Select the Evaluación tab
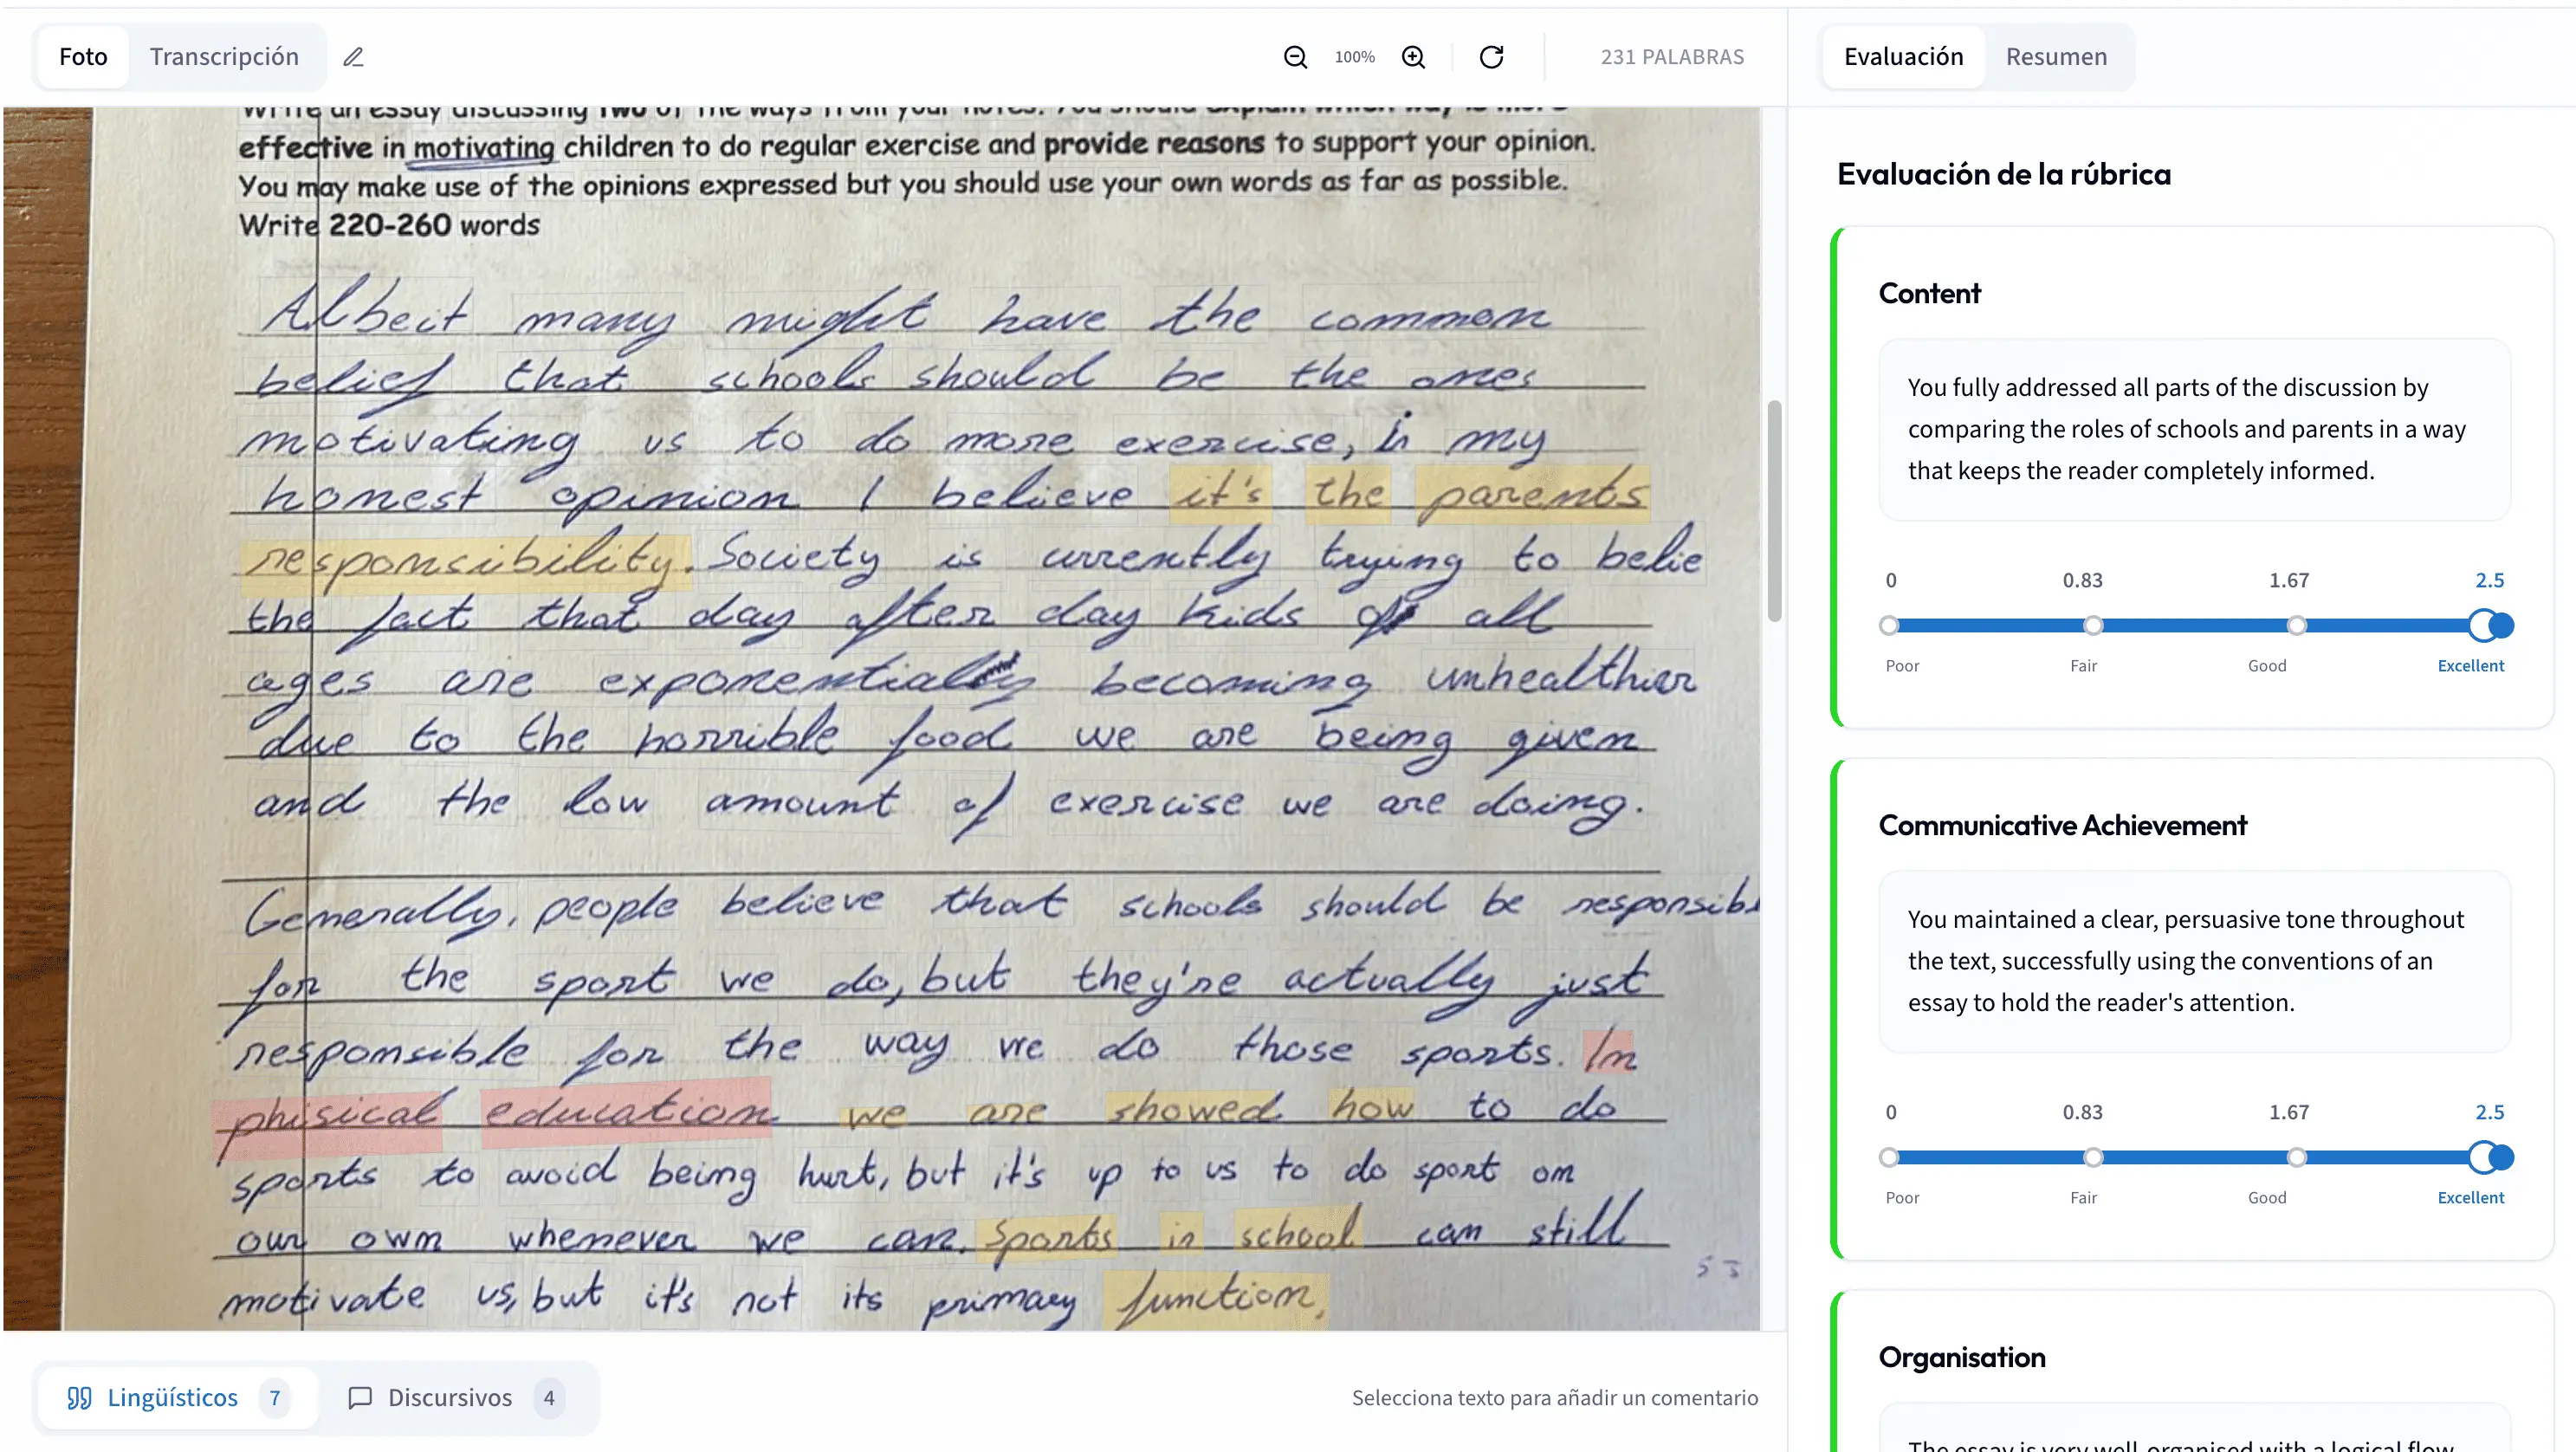This screenshot has width=2576, height=1452. point(1903,57)
